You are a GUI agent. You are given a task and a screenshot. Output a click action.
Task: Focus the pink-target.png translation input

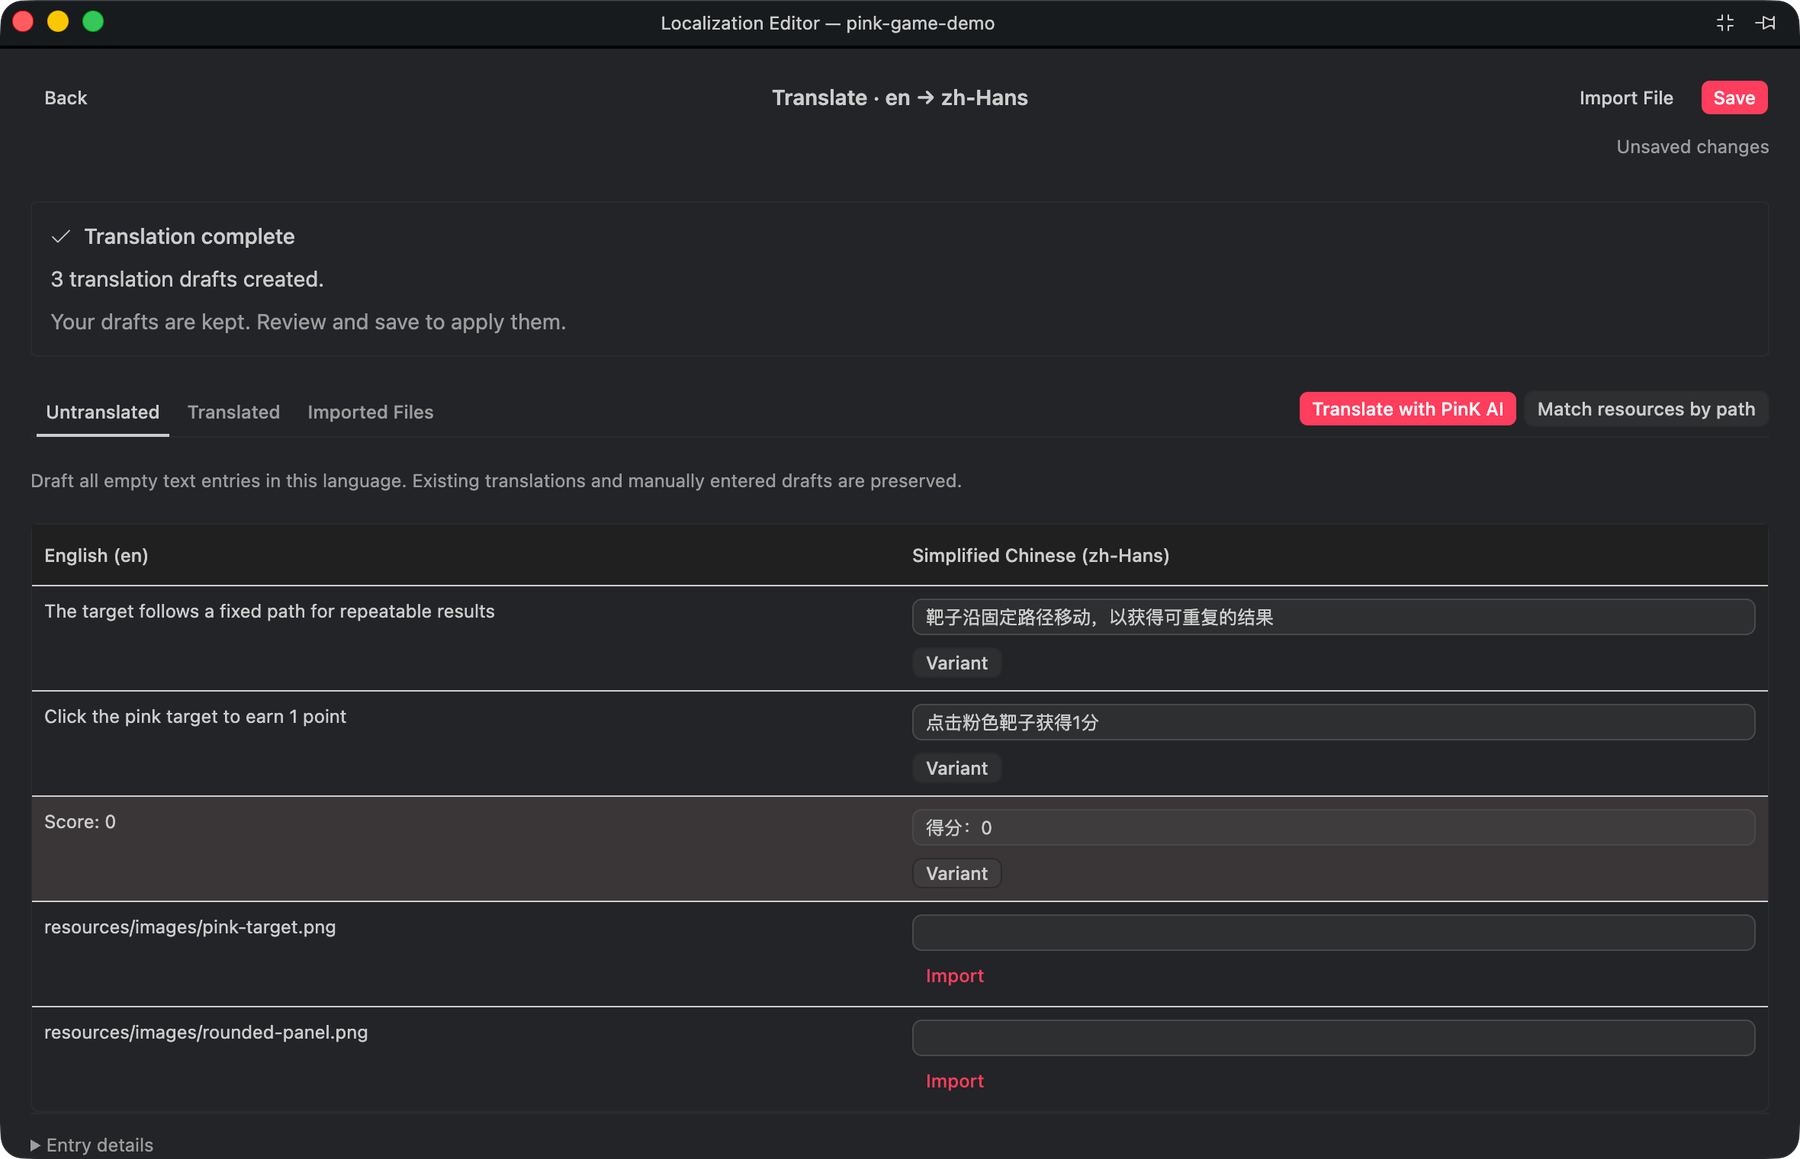pyautogui.click(x=1333, y=932)
